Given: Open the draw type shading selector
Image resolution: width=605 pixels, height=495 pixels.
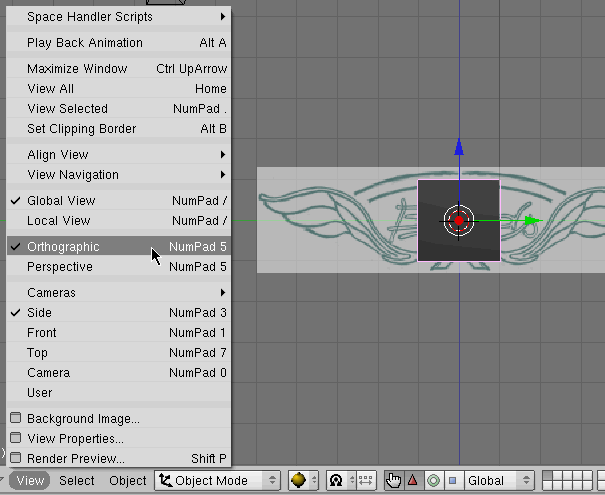Looking at the screenshot, I should [x=303, y=481].
